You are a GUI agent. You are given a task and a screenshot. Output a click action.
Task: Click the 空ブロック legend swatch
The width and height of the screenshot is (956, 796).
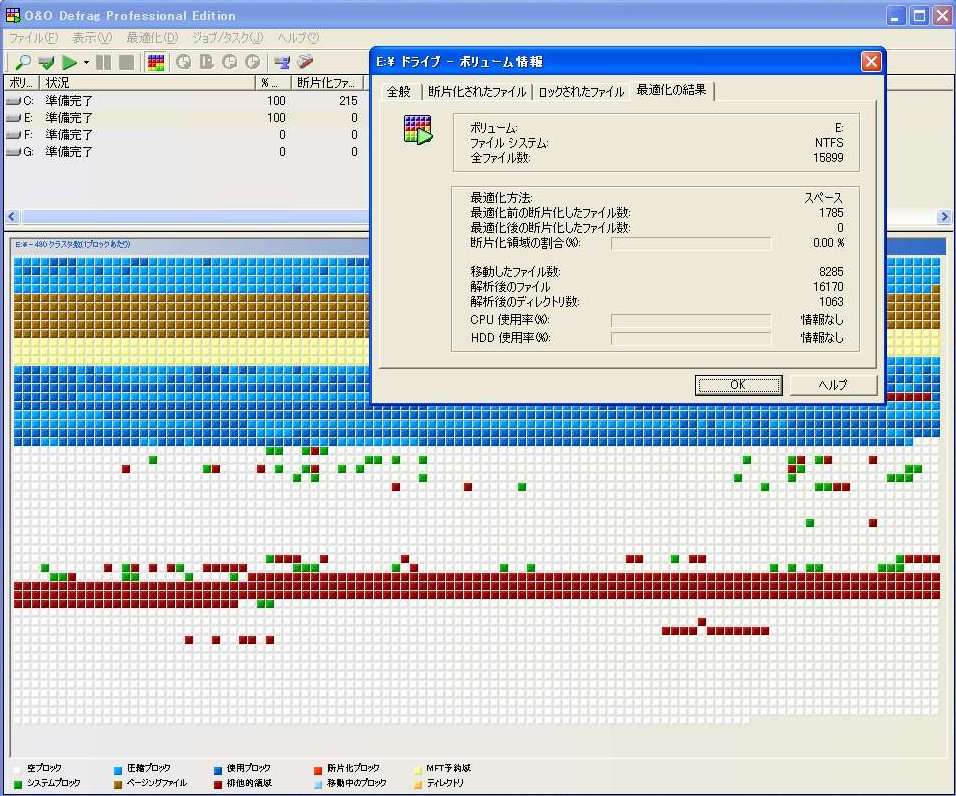point(18,770)
